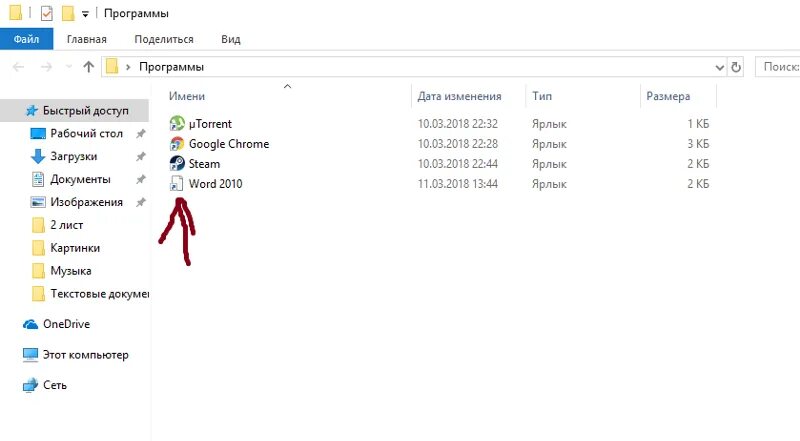Image resolution: width=800 pixels, height=441 pixels.
Task: Click the Картинки folder icon
Action: point(38,248)
